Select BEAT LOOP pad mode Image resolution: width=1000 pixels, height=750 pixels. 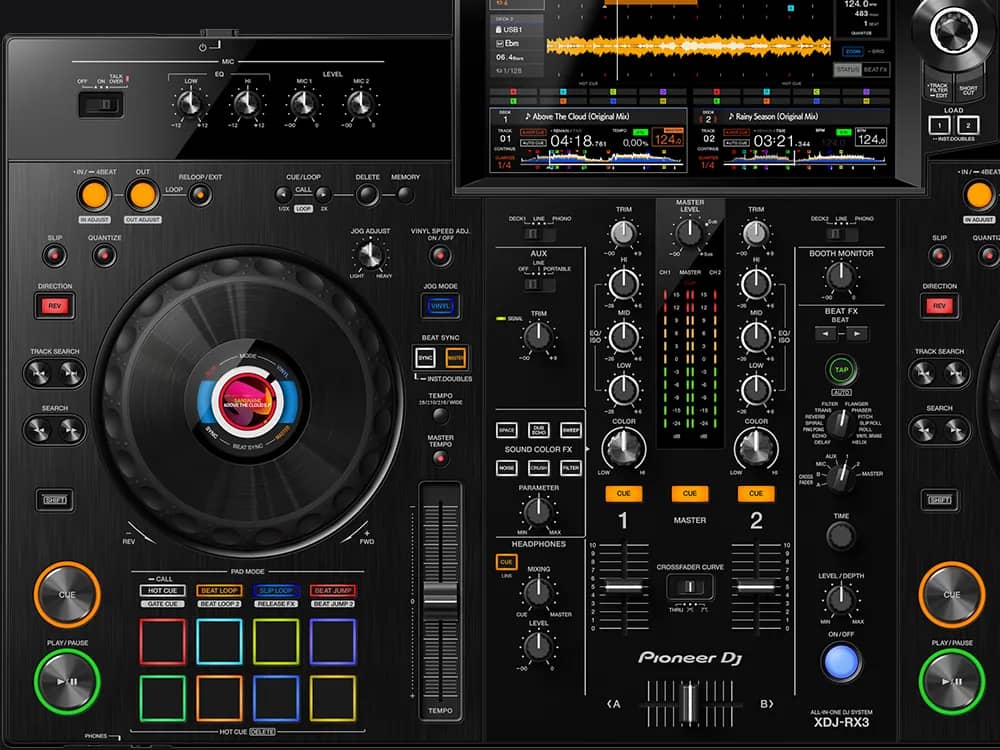point(219,591)
